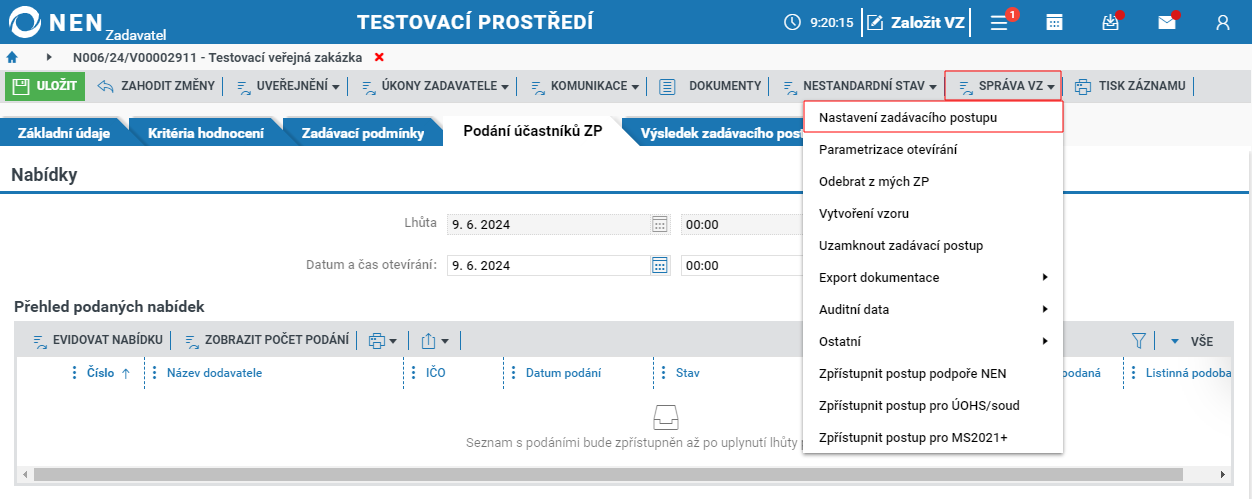
Task: Open the ÚKONY ZADAVATELE dropdown
Action: click(434, 86)
